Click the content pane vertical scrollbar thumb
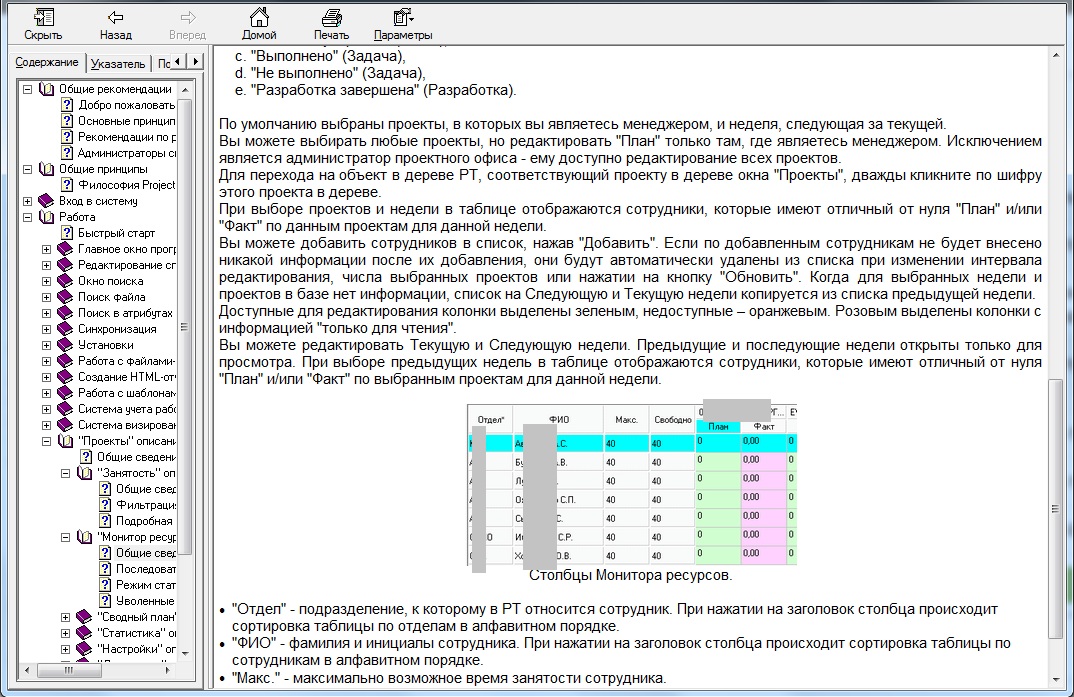 1055,508
